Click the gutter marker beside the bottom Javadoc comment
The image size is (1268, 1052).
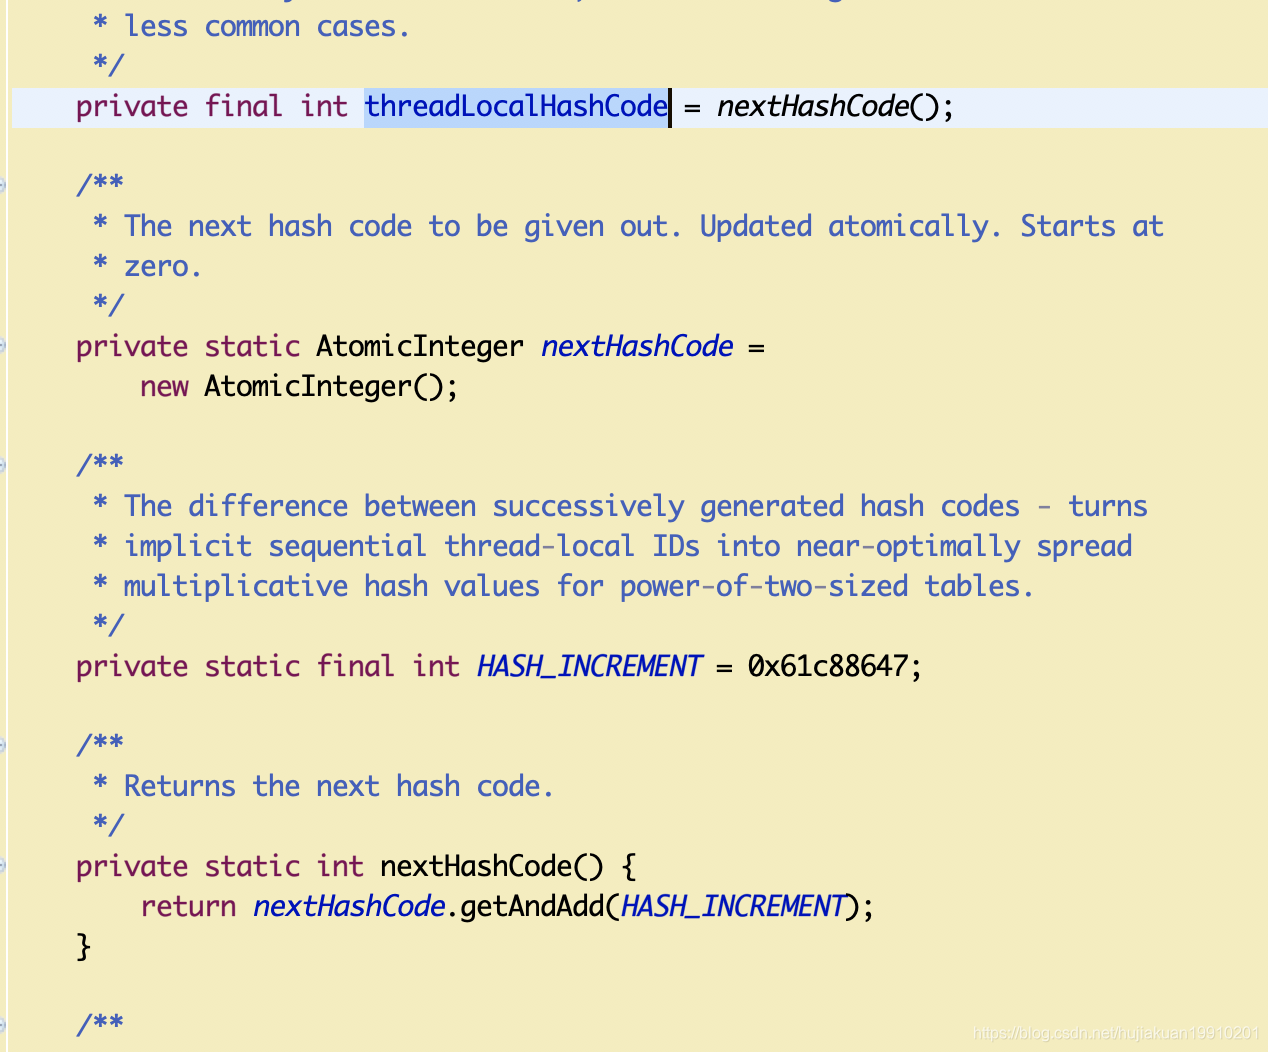click(2, 1022)
